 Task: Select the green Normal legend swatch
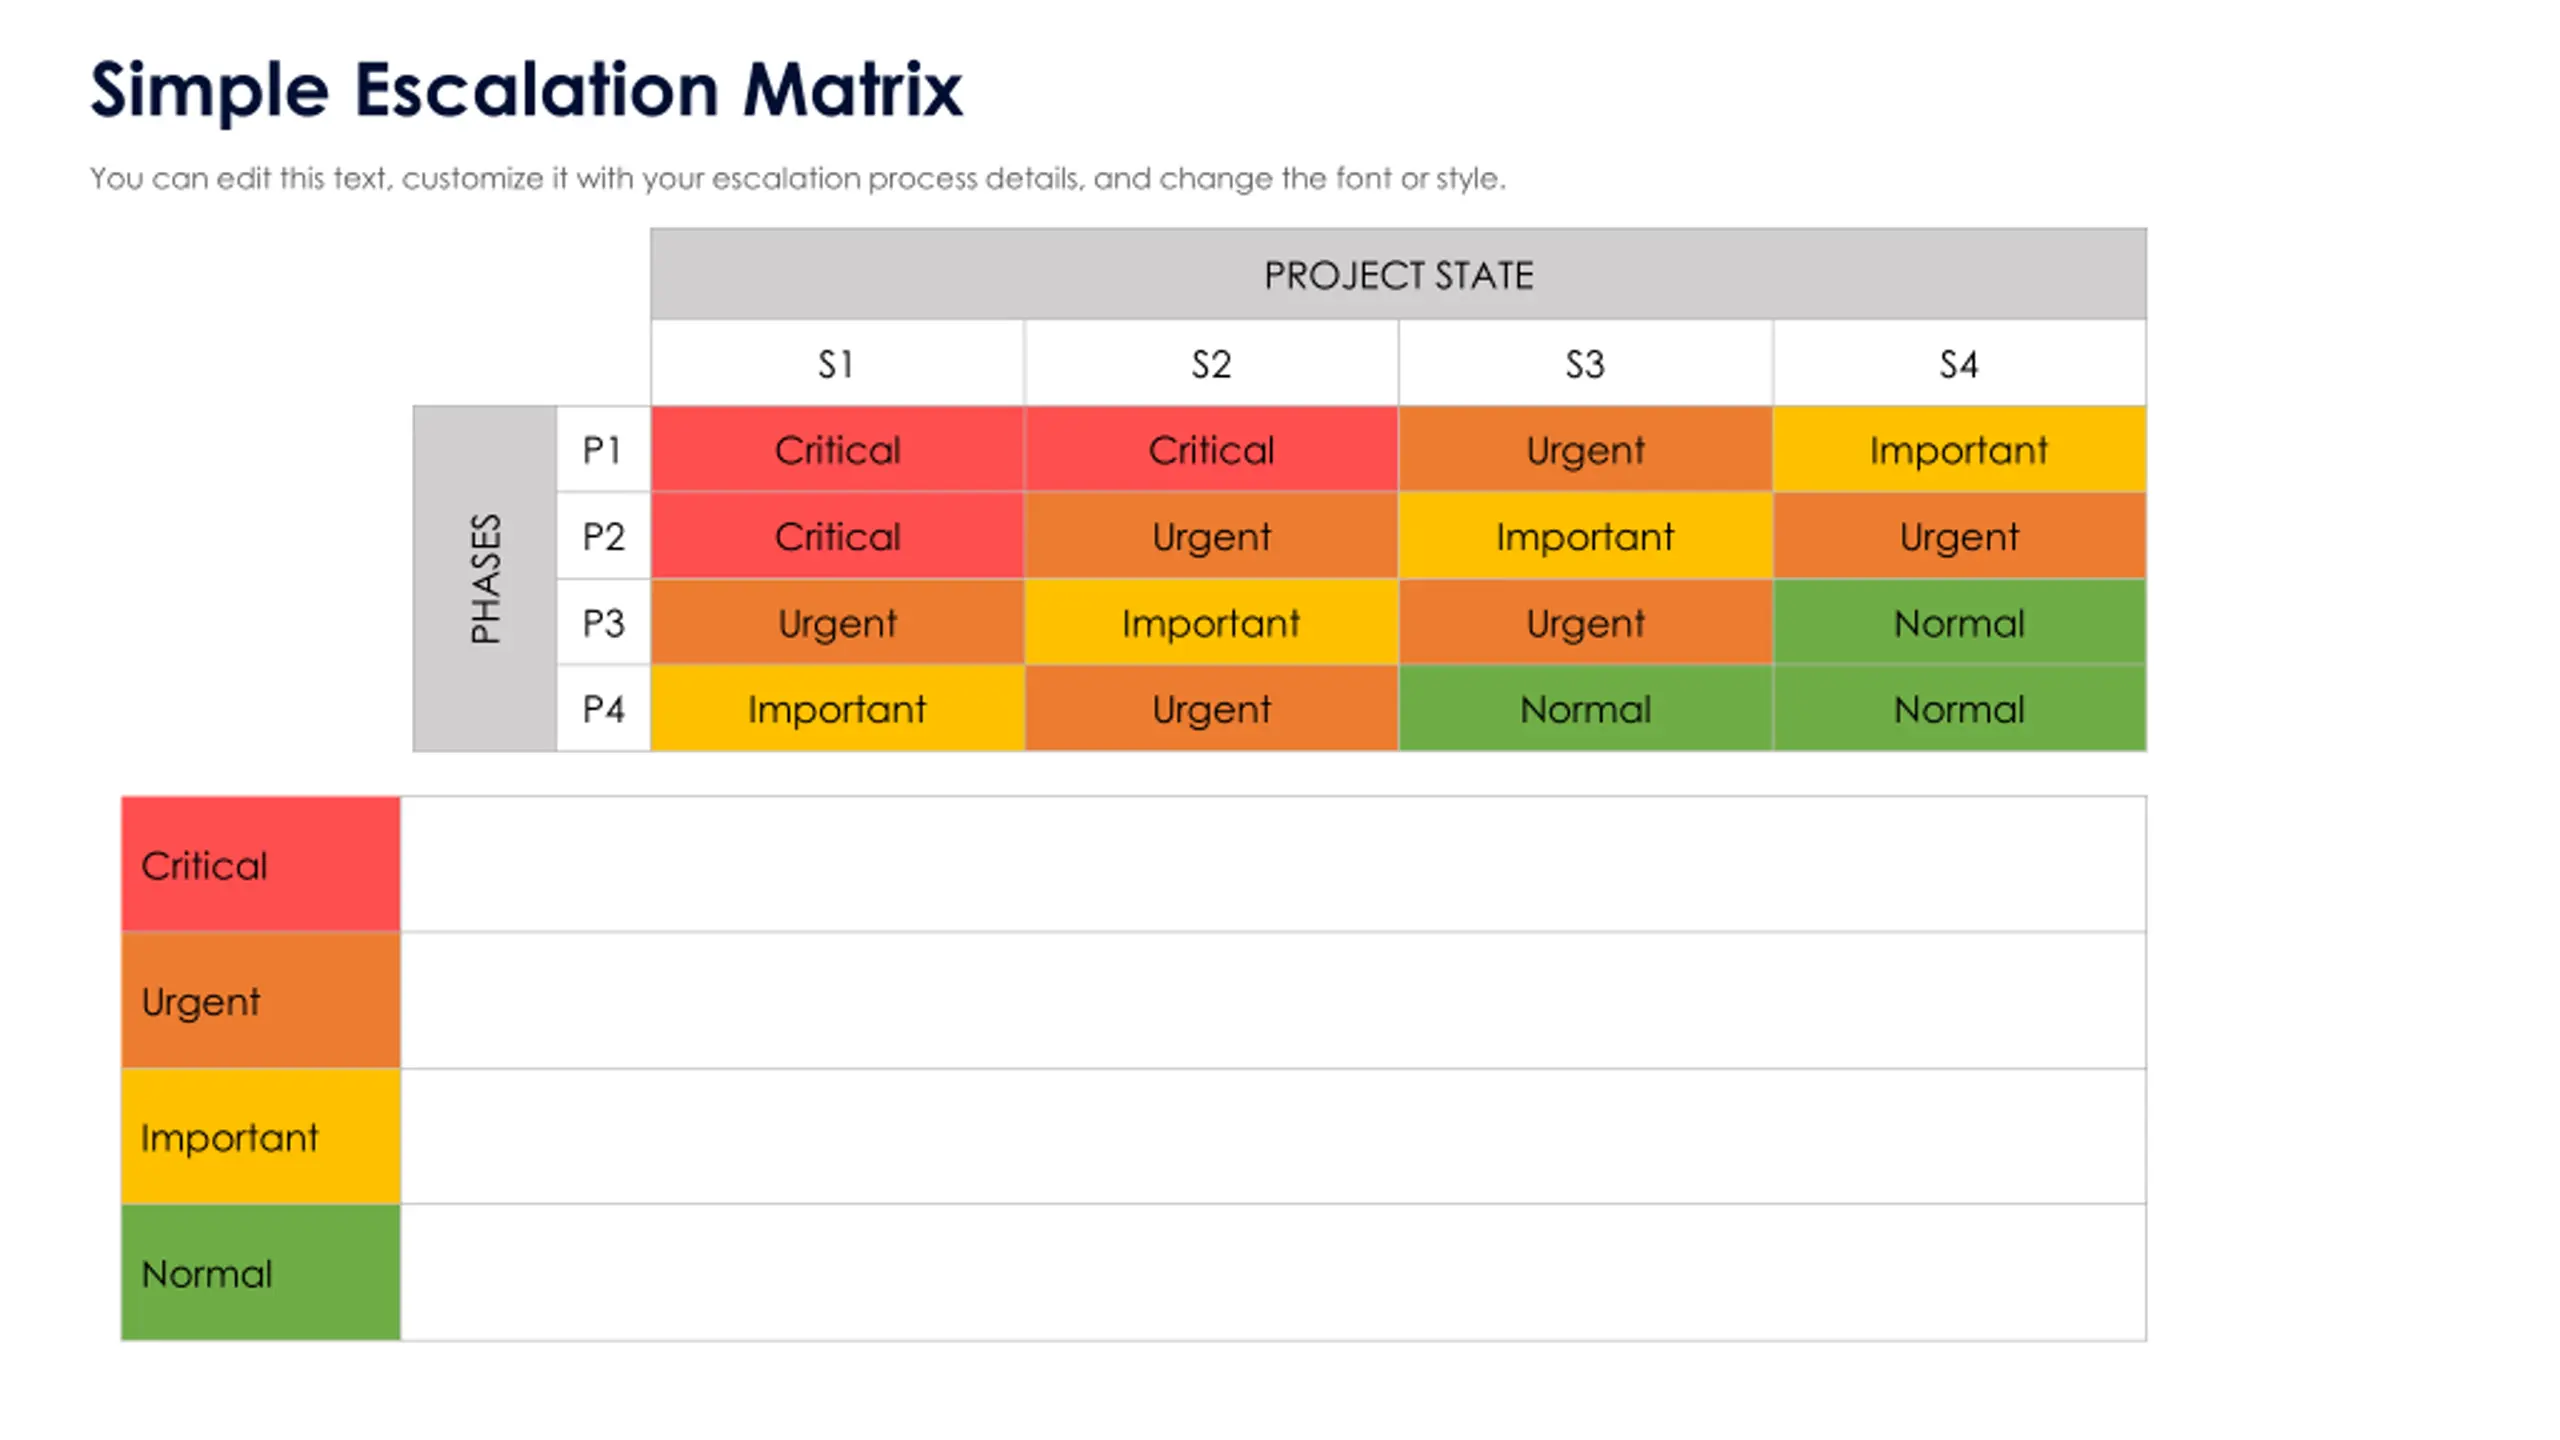tap(261, 1273)
